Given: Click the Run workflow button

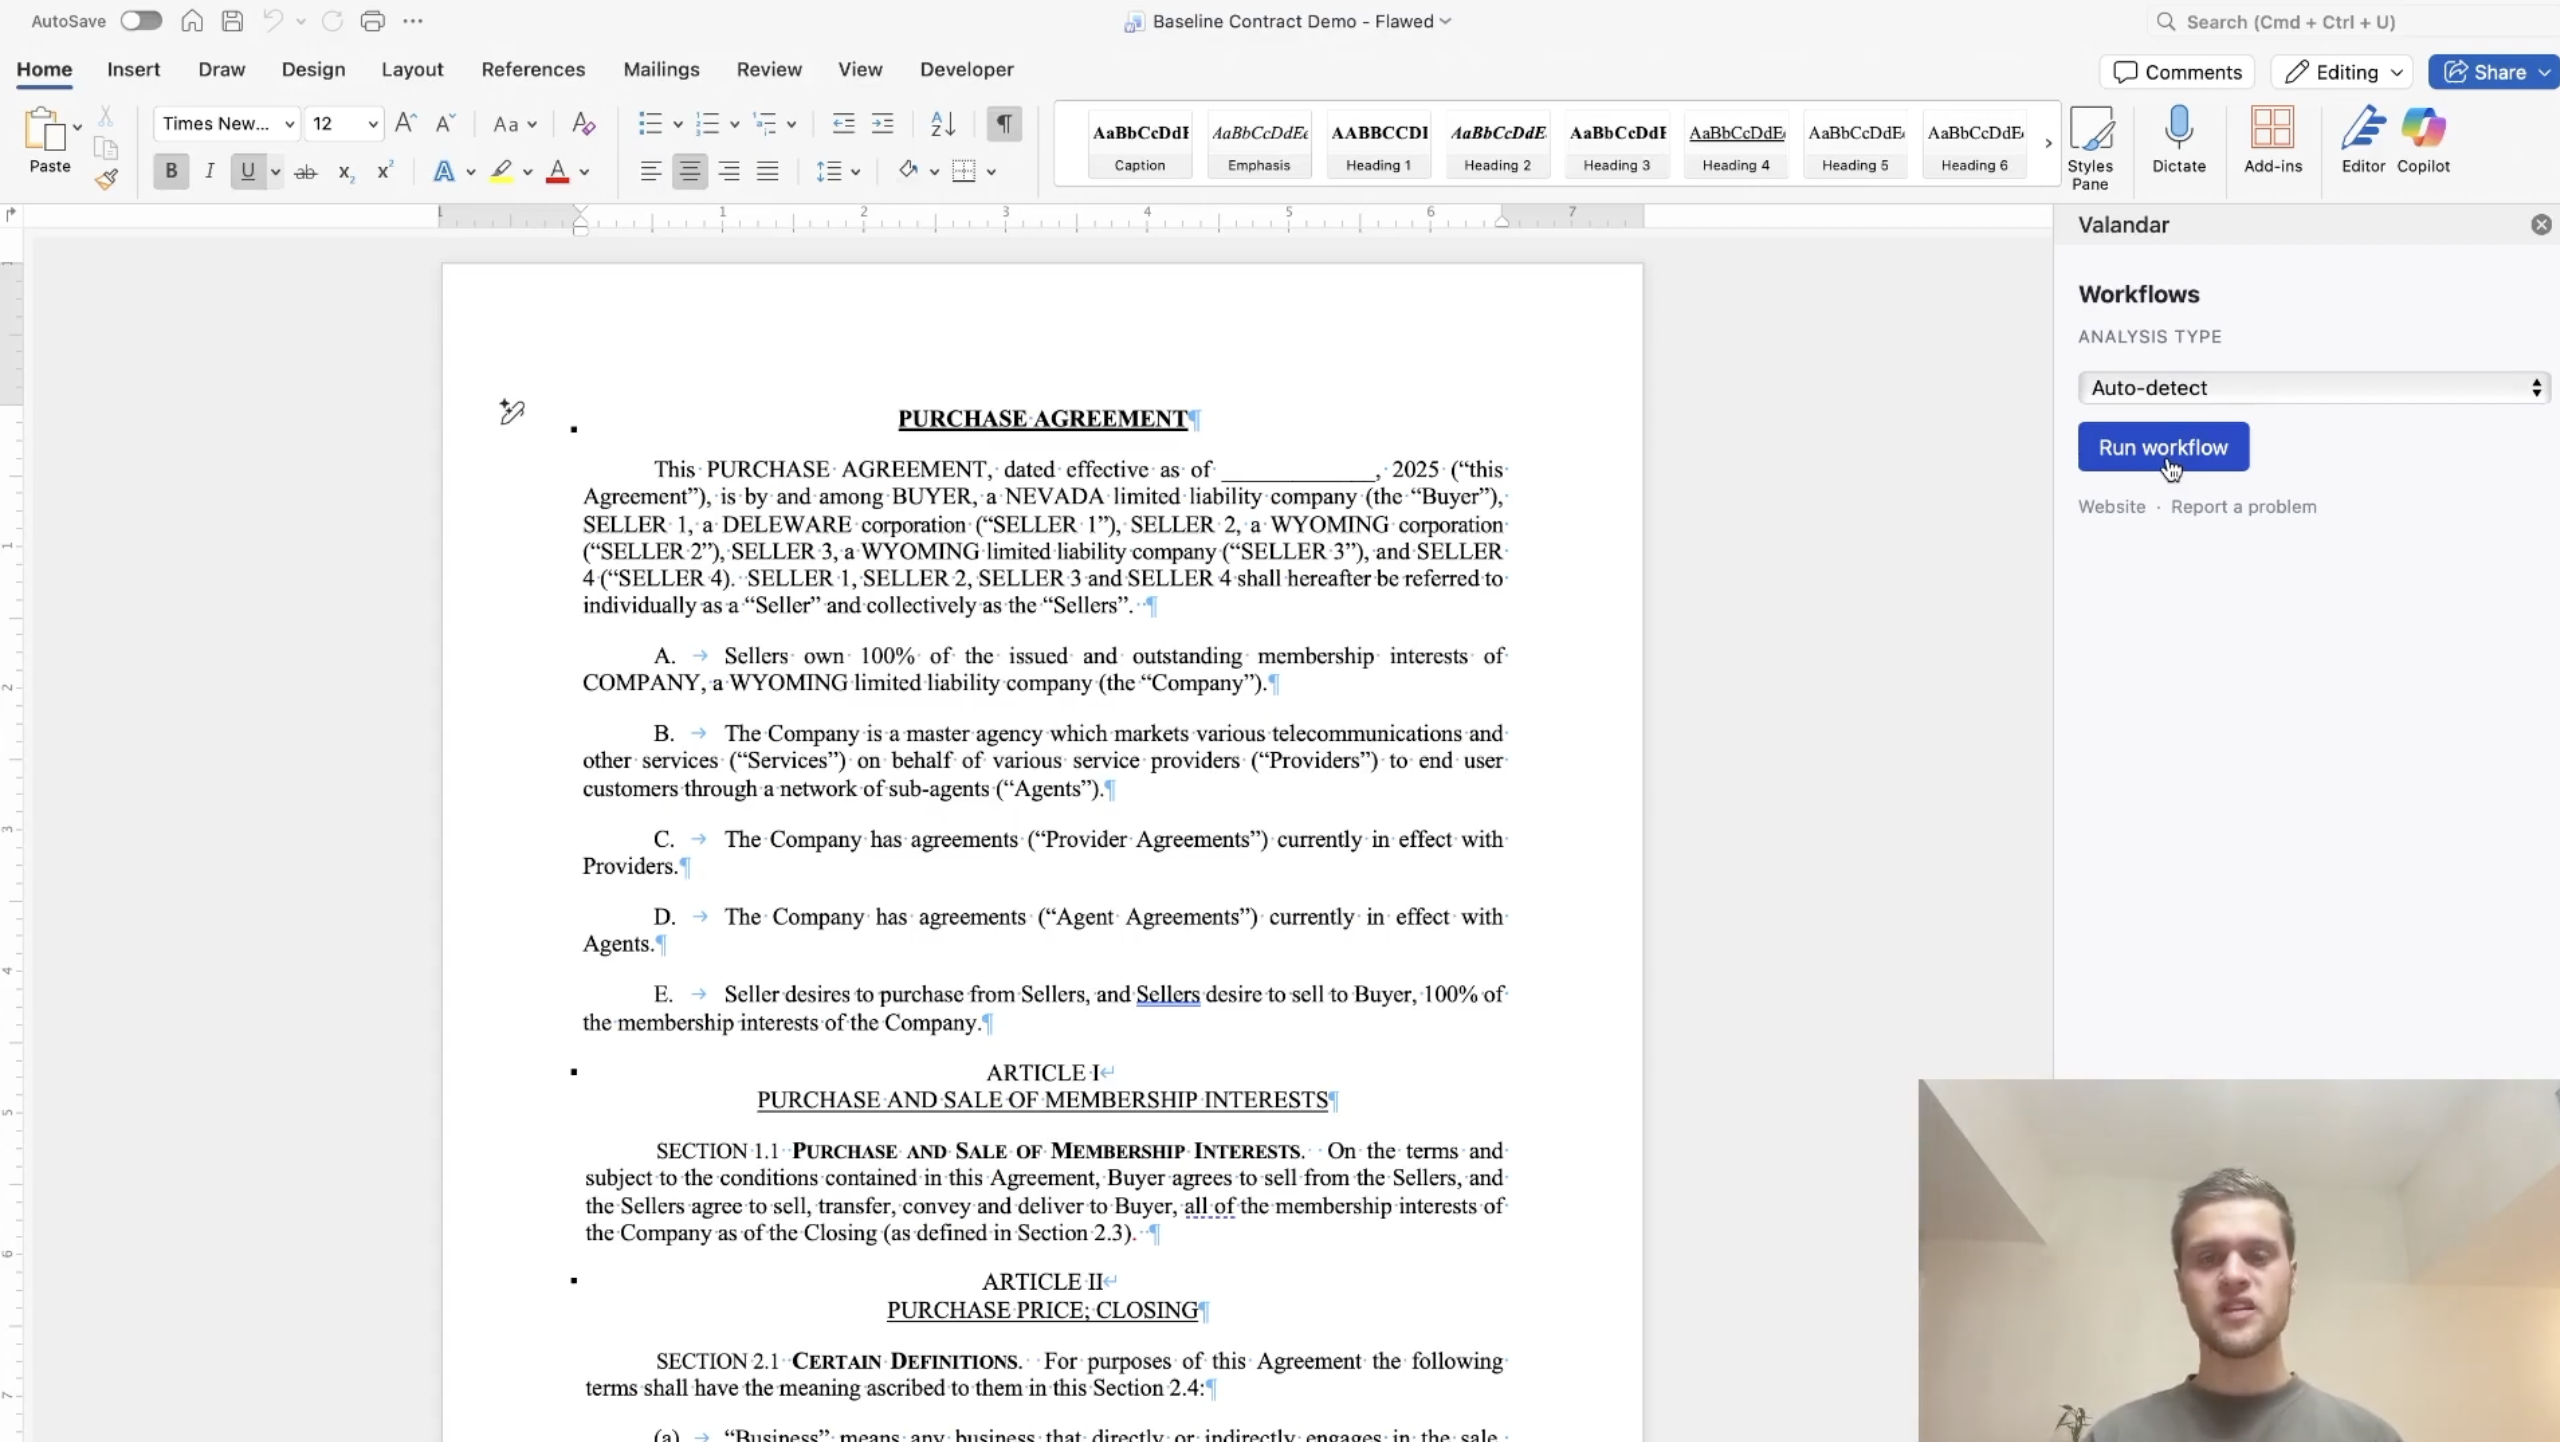Looking at the screenshot, I should point(2162,448).
